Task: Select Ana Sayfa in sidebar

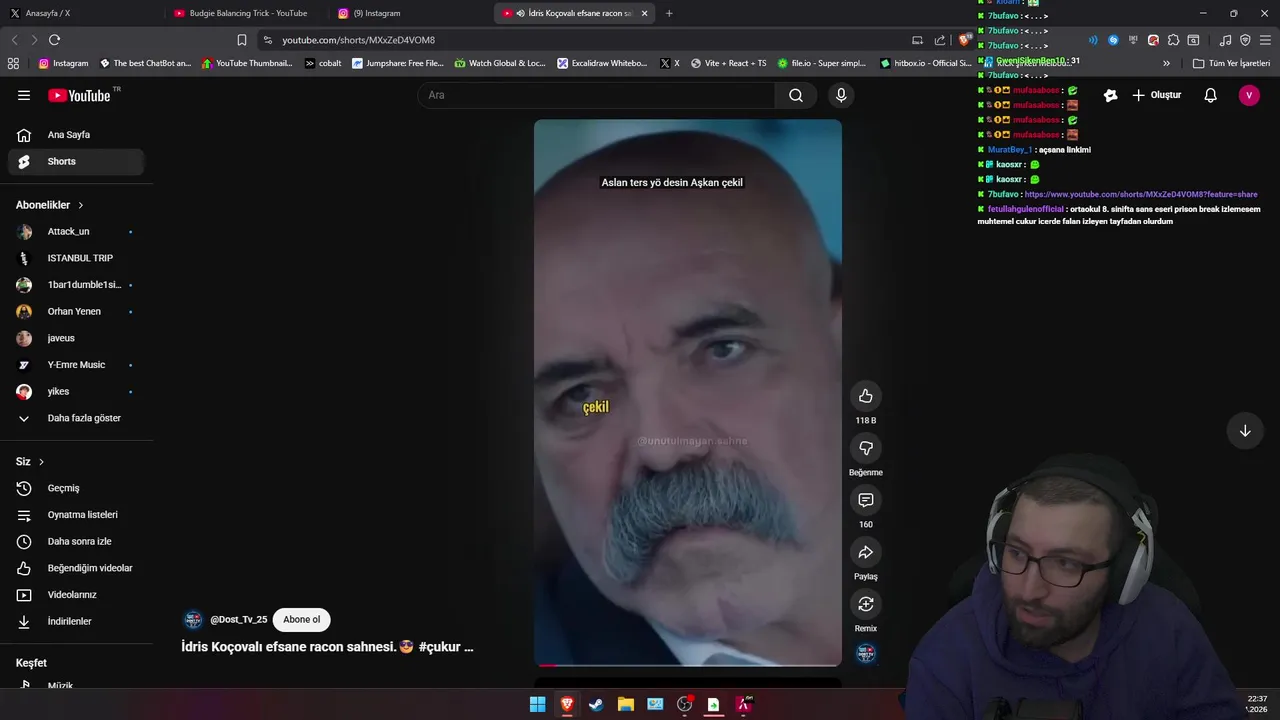Action: pos(76,135)
